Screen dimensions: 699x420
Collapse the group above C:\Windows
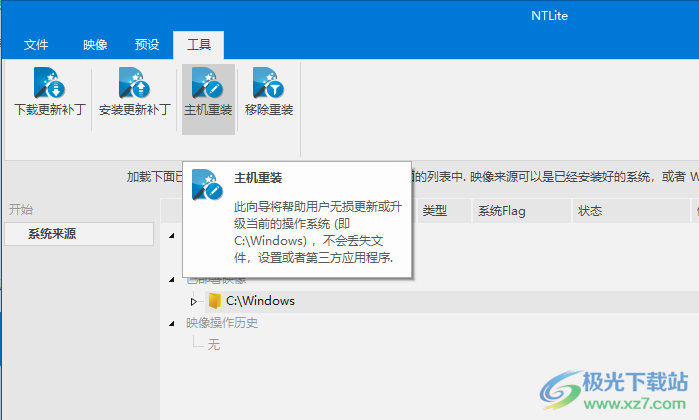[172, 280]
